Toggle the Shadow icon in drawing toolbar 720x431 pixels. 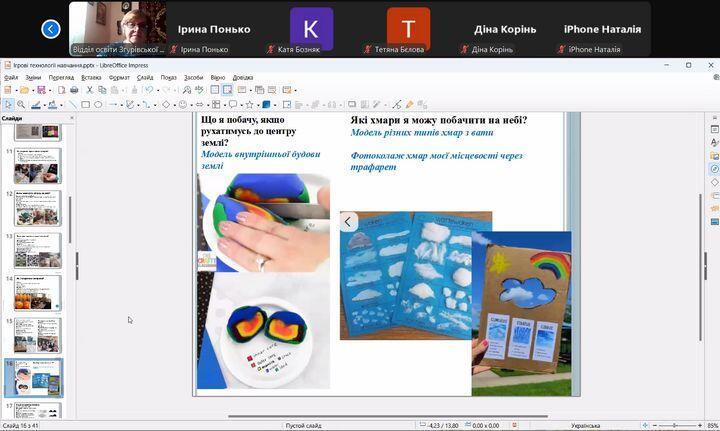coord(352,105)
